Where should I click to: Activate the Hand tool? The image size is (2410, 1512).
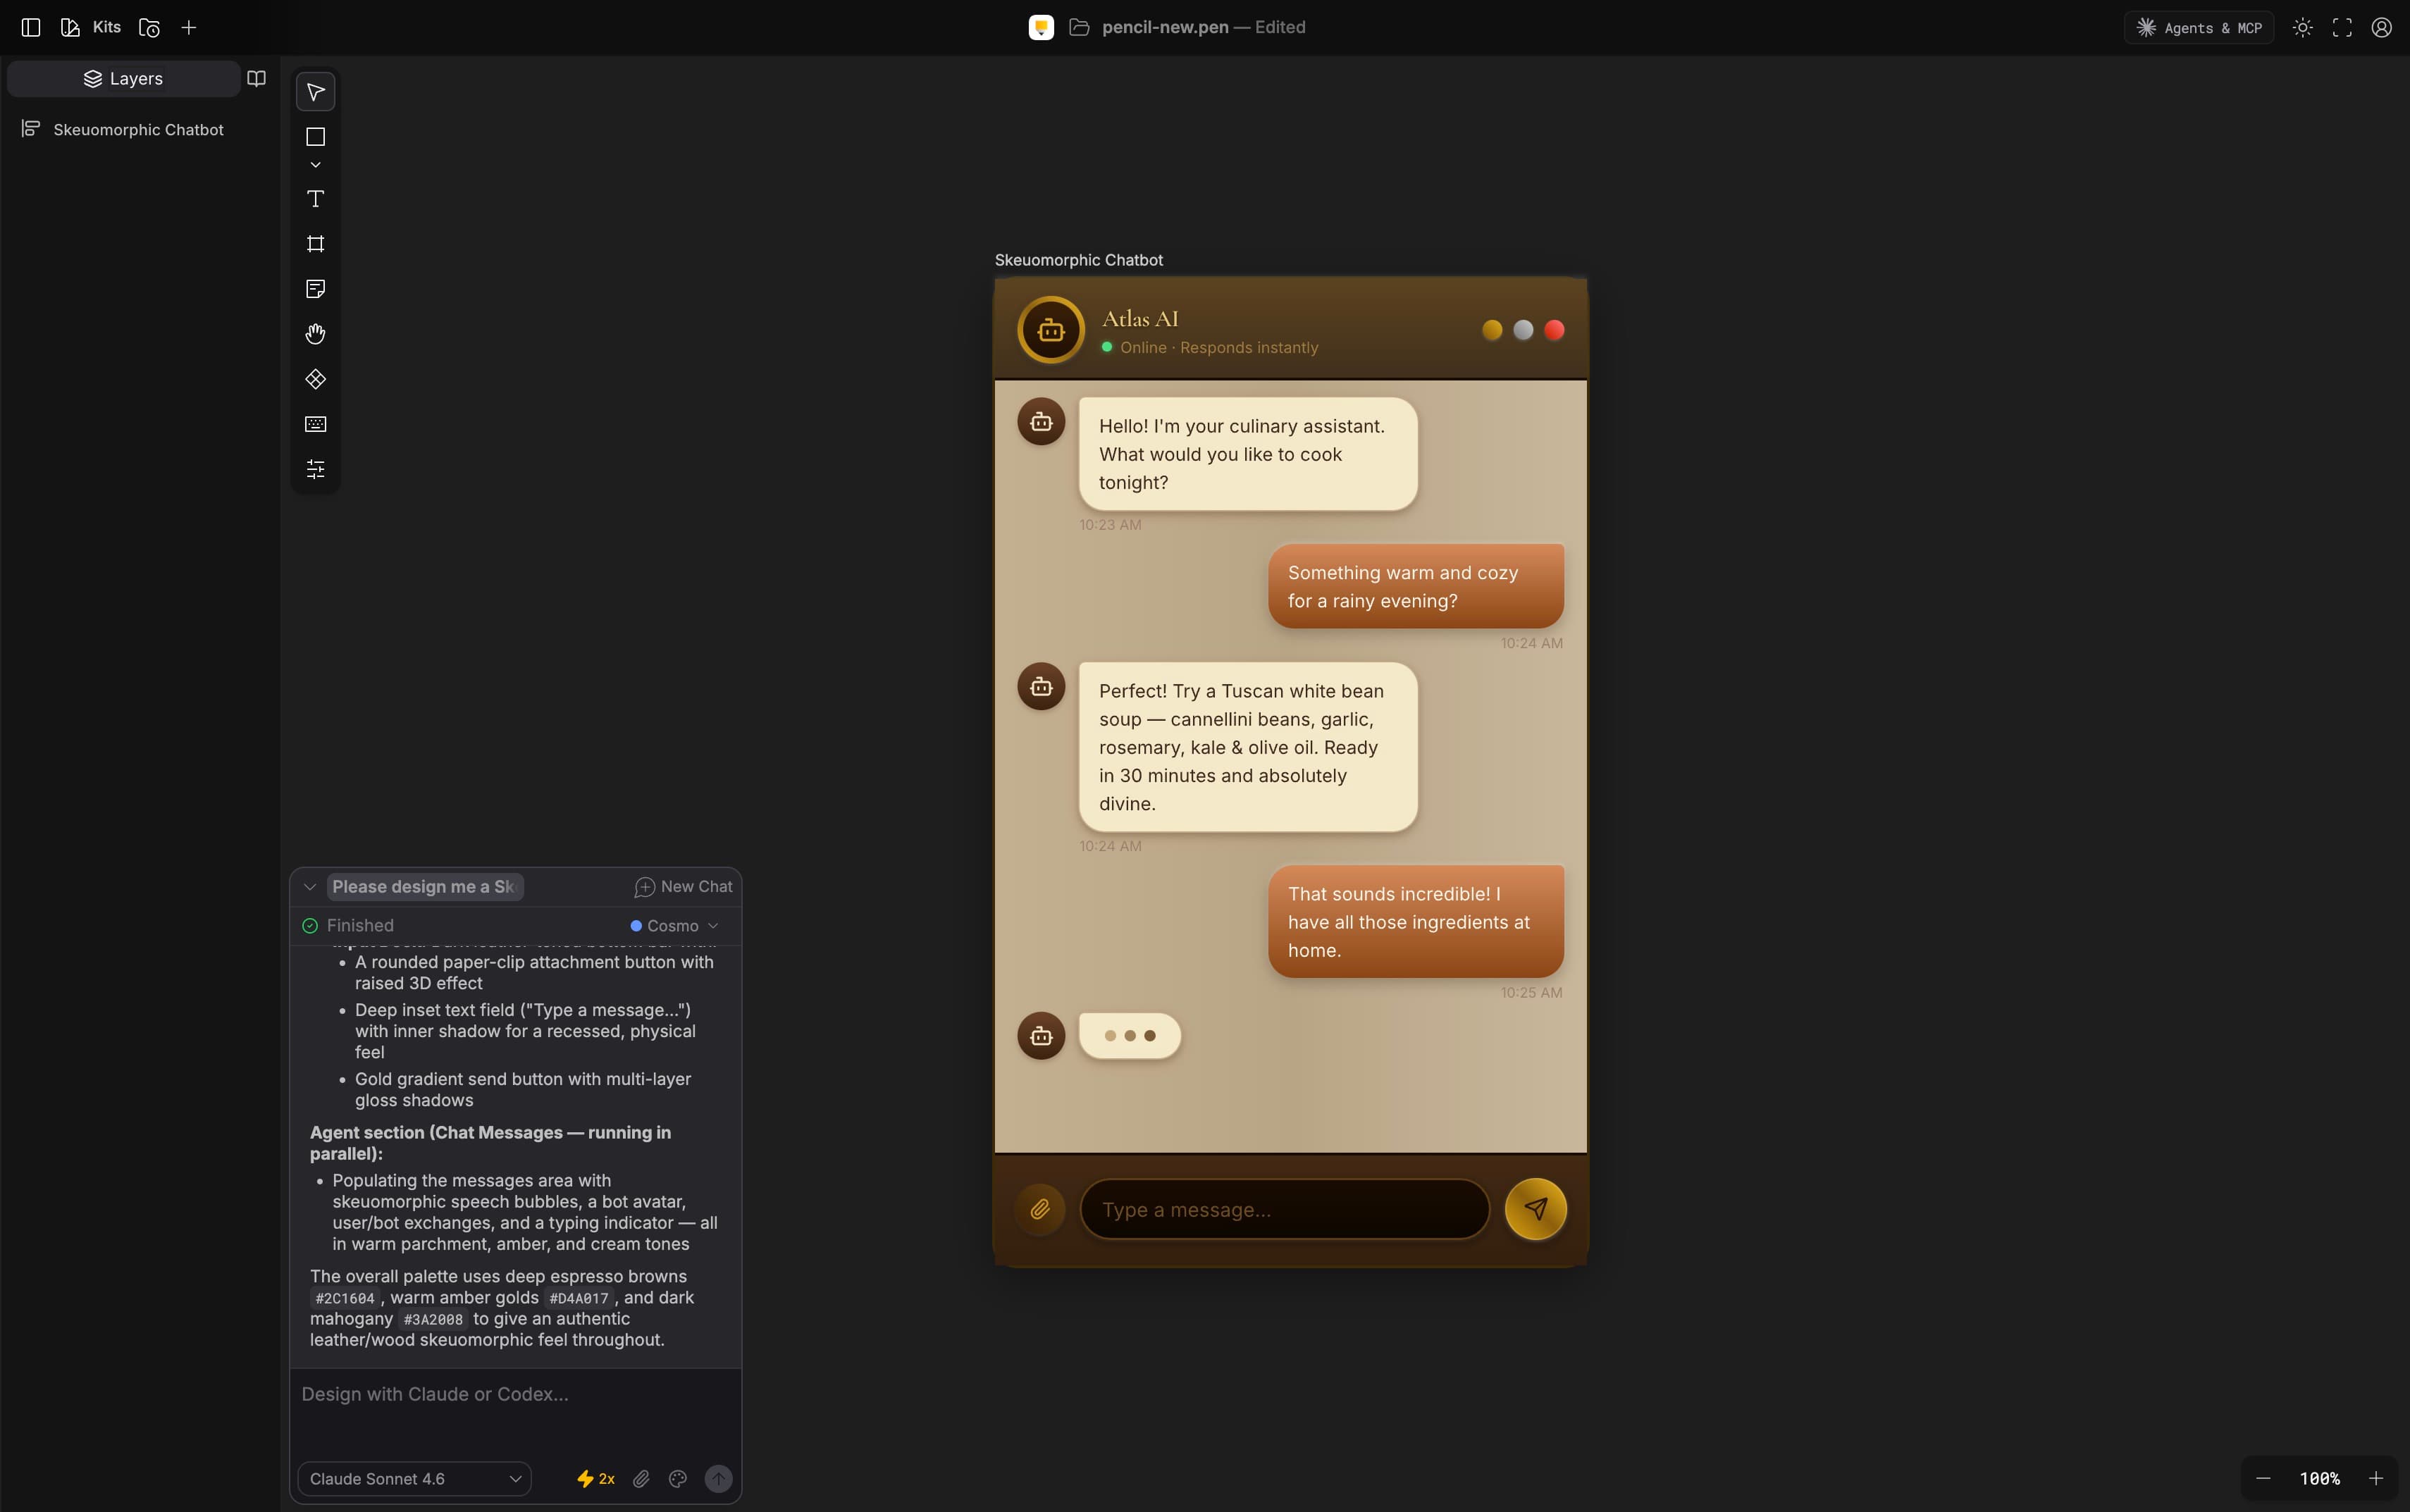315,334
